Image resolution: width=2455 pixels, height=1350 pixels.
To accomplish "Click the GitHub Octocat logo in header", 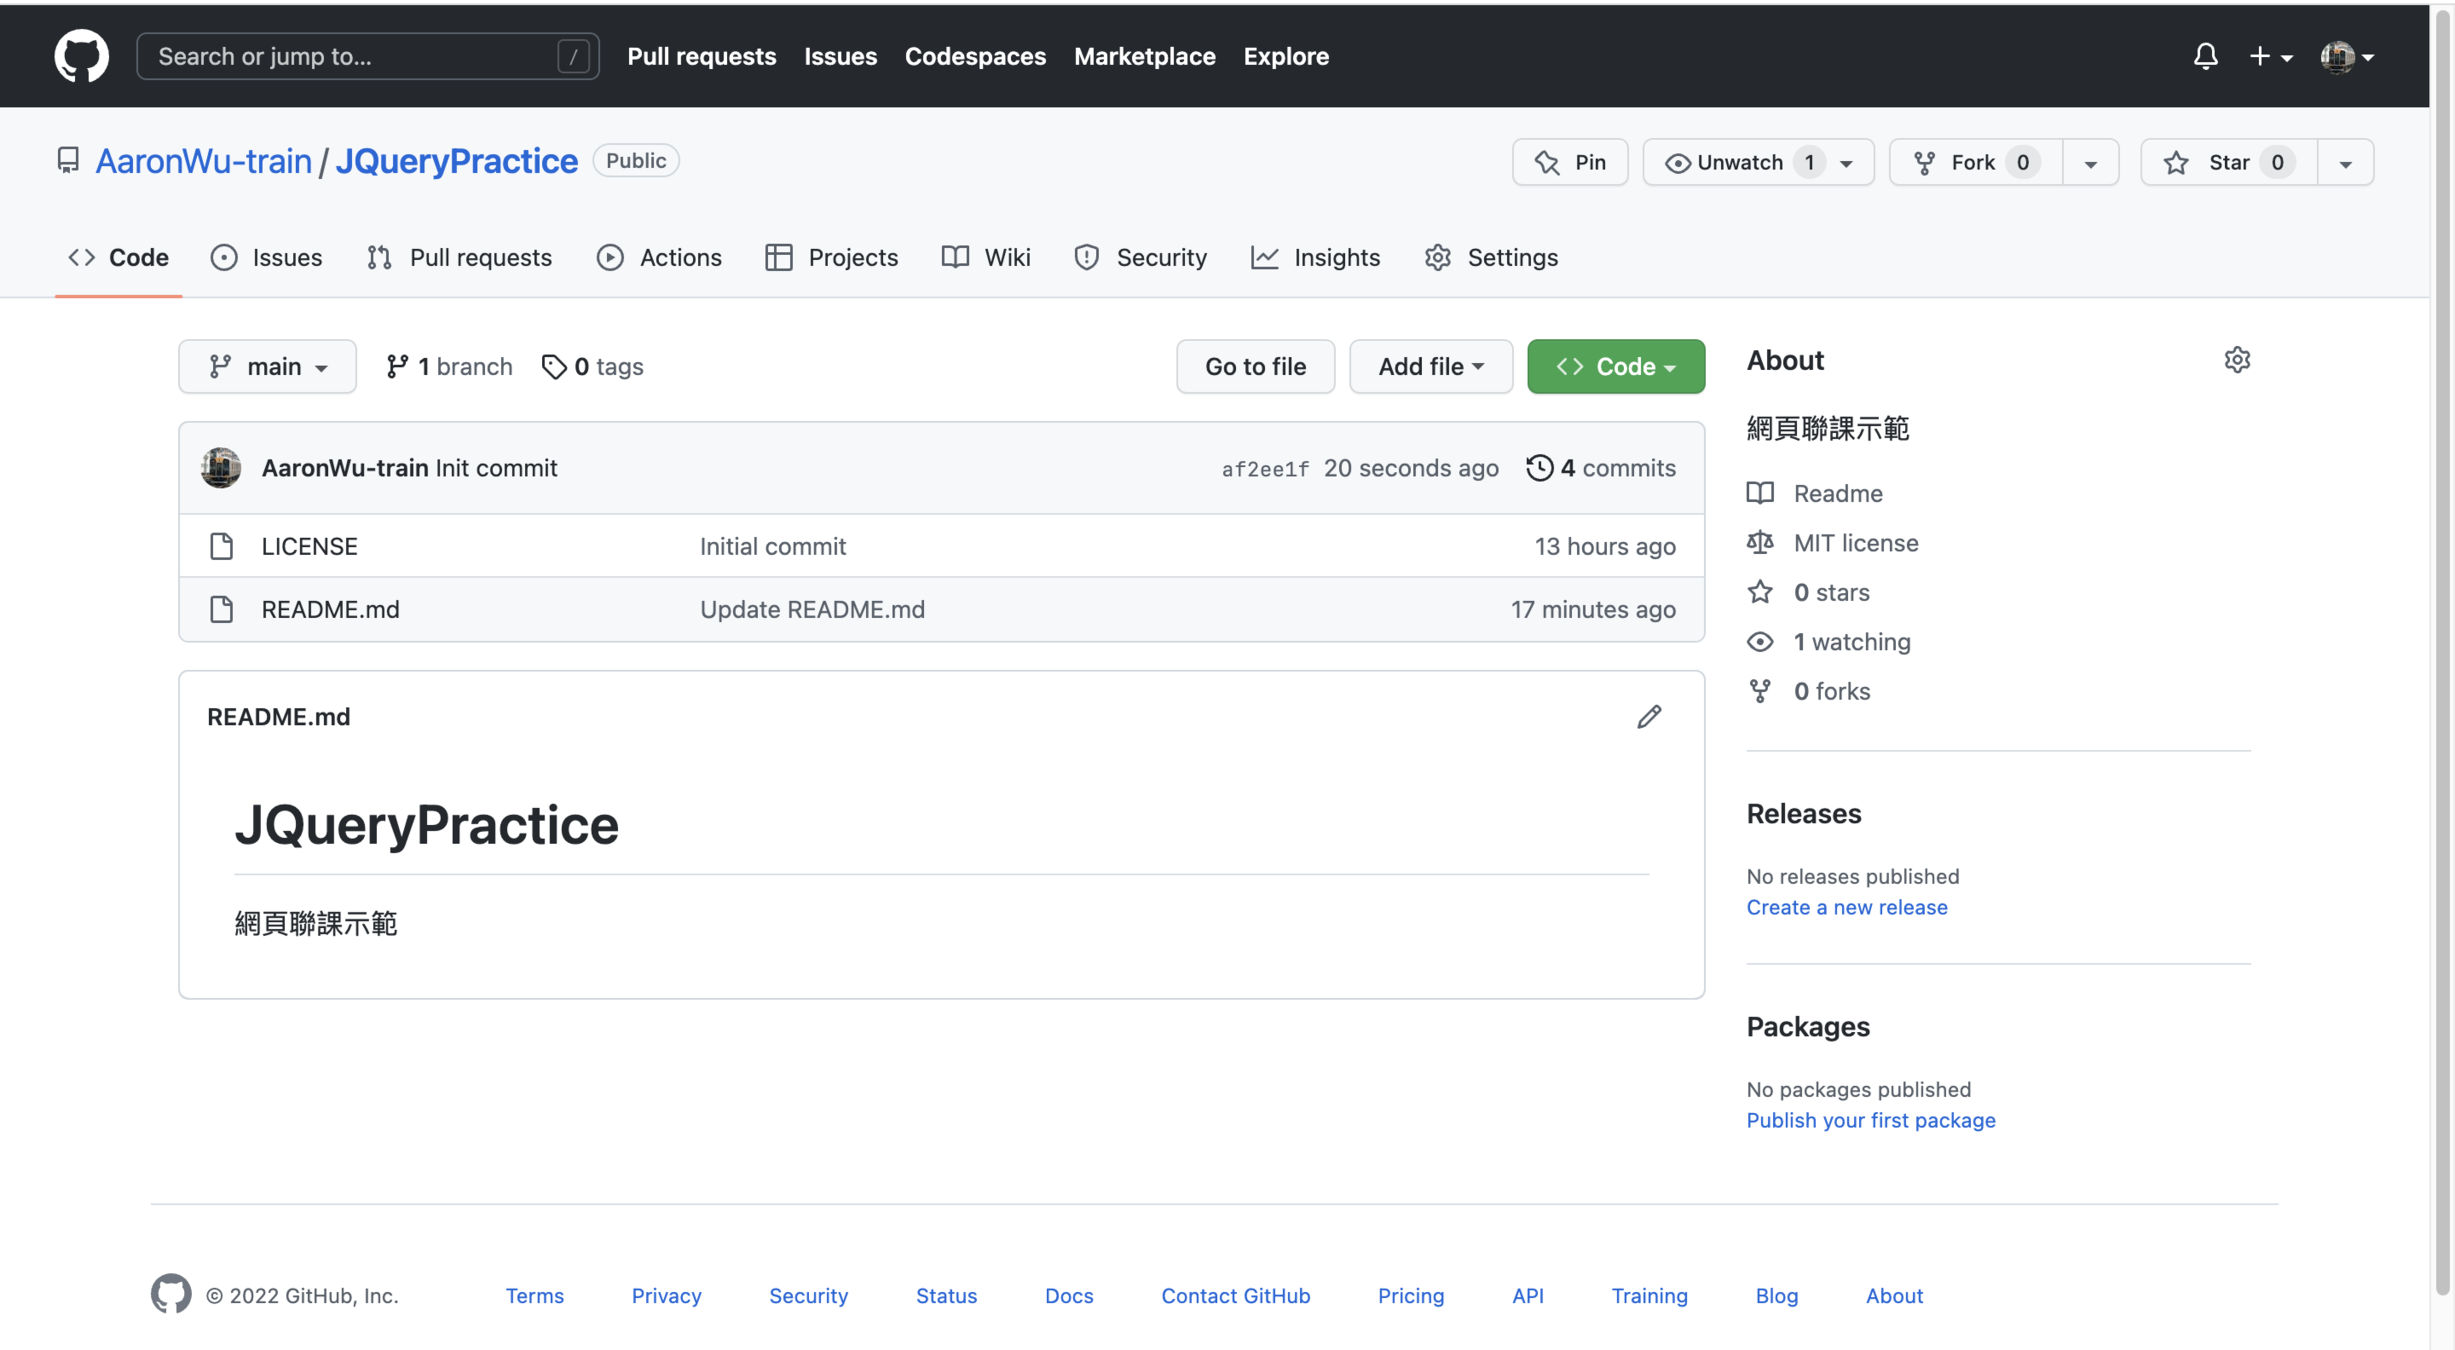I will coord(81,56).
